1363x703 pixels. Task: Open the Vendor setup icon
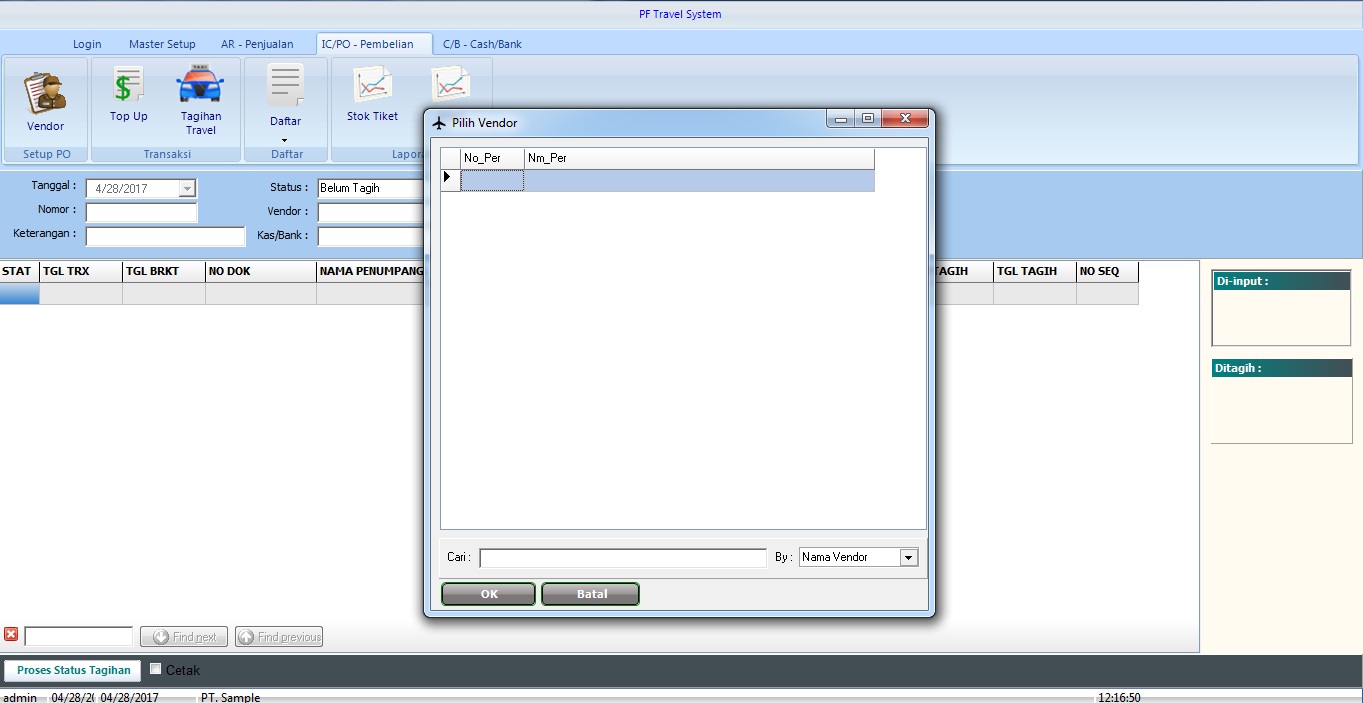(45, 93)
